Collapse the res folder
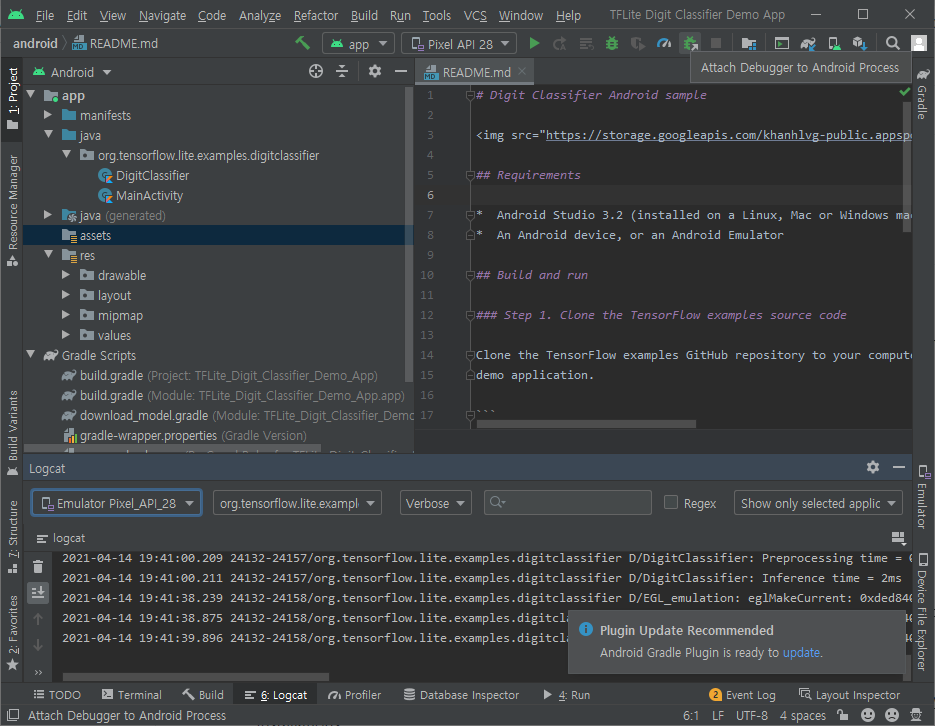 tap(48, 255)
